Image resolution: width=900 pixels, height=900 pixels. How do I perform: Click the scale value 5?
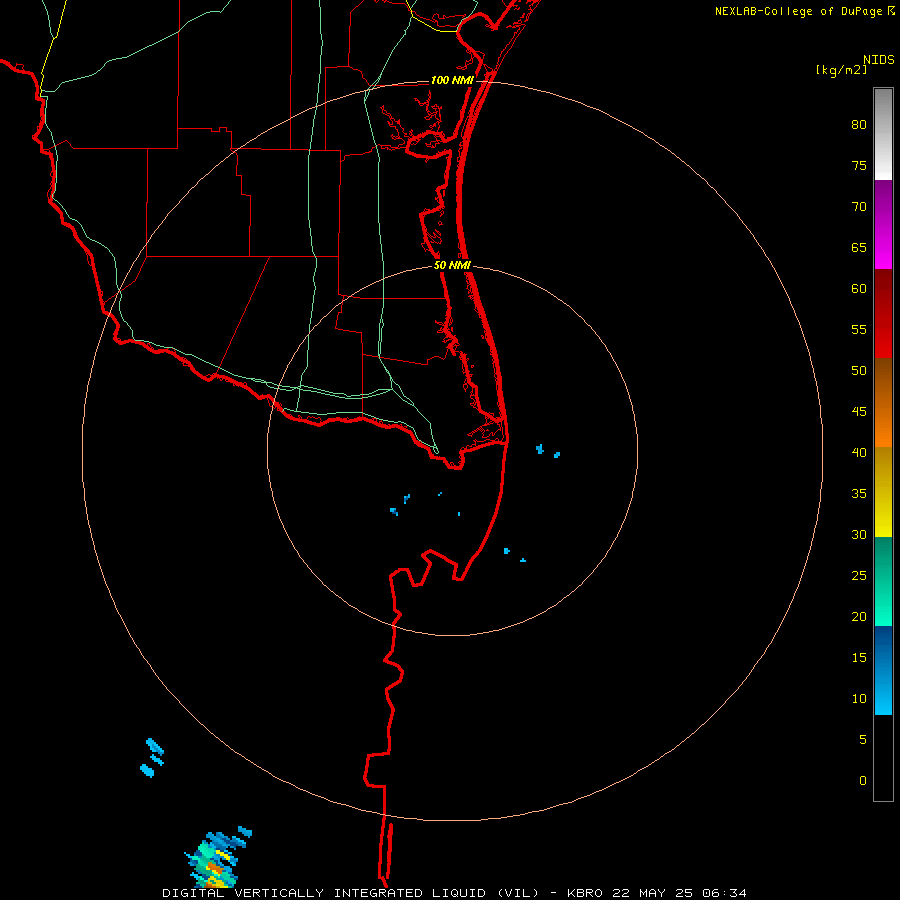pyautogui.click(x=863, y=740)
